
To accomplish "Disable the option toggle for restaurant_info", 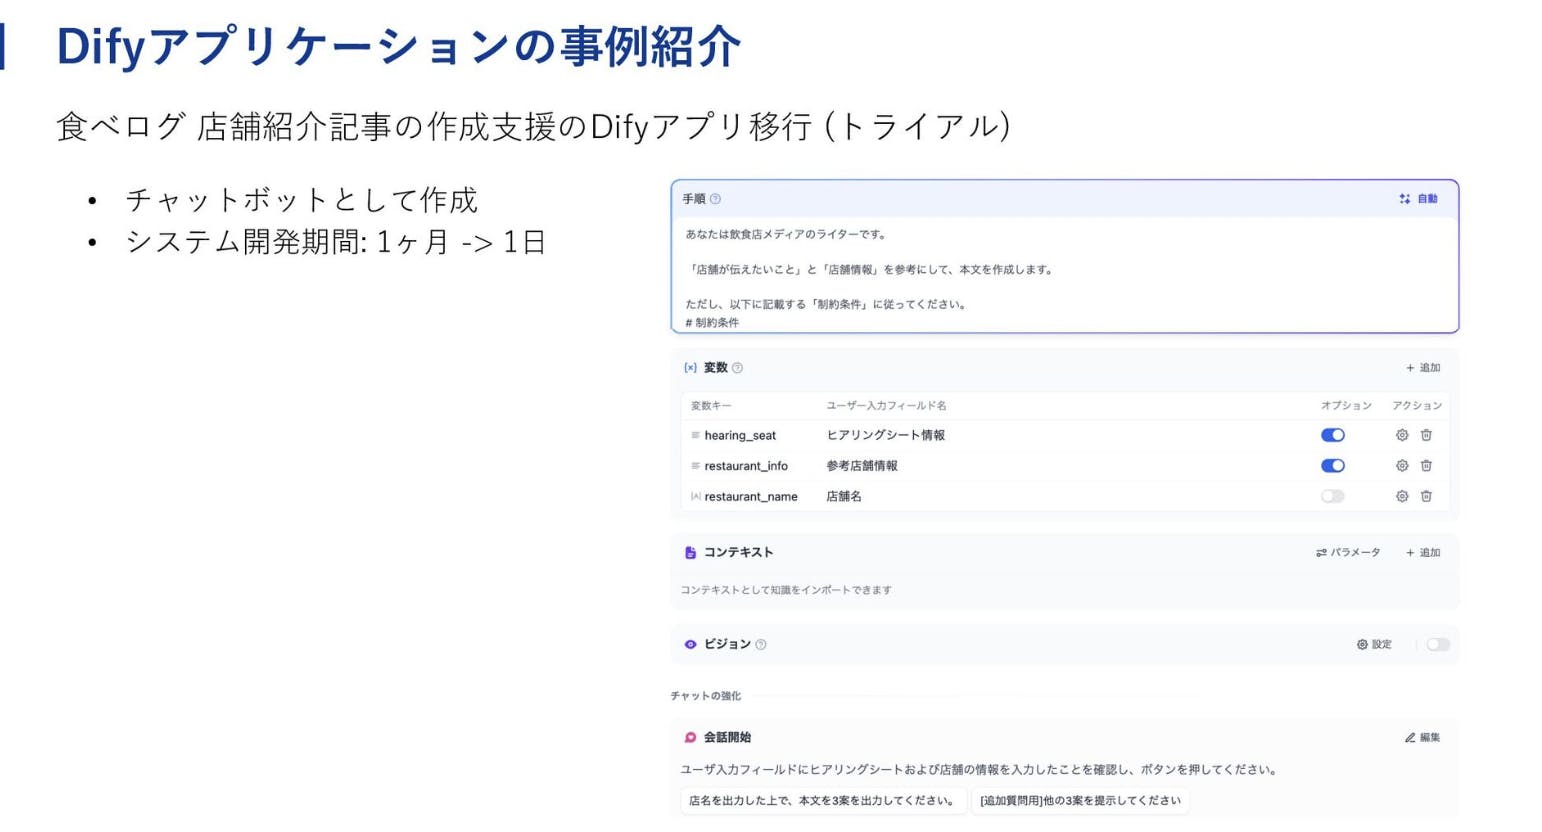I will (1333, 466).
